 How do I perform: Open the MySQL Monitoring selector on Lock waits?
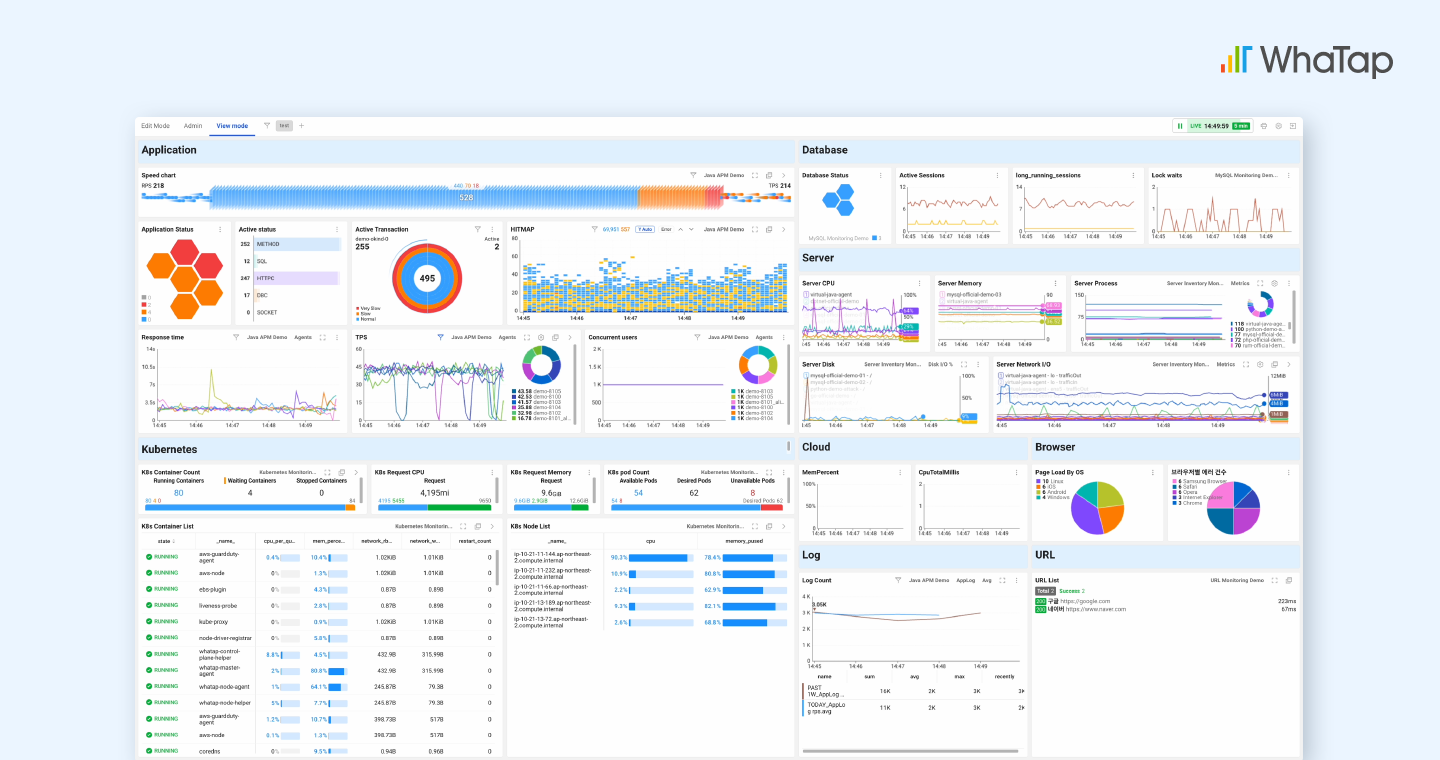[1246, 175]
